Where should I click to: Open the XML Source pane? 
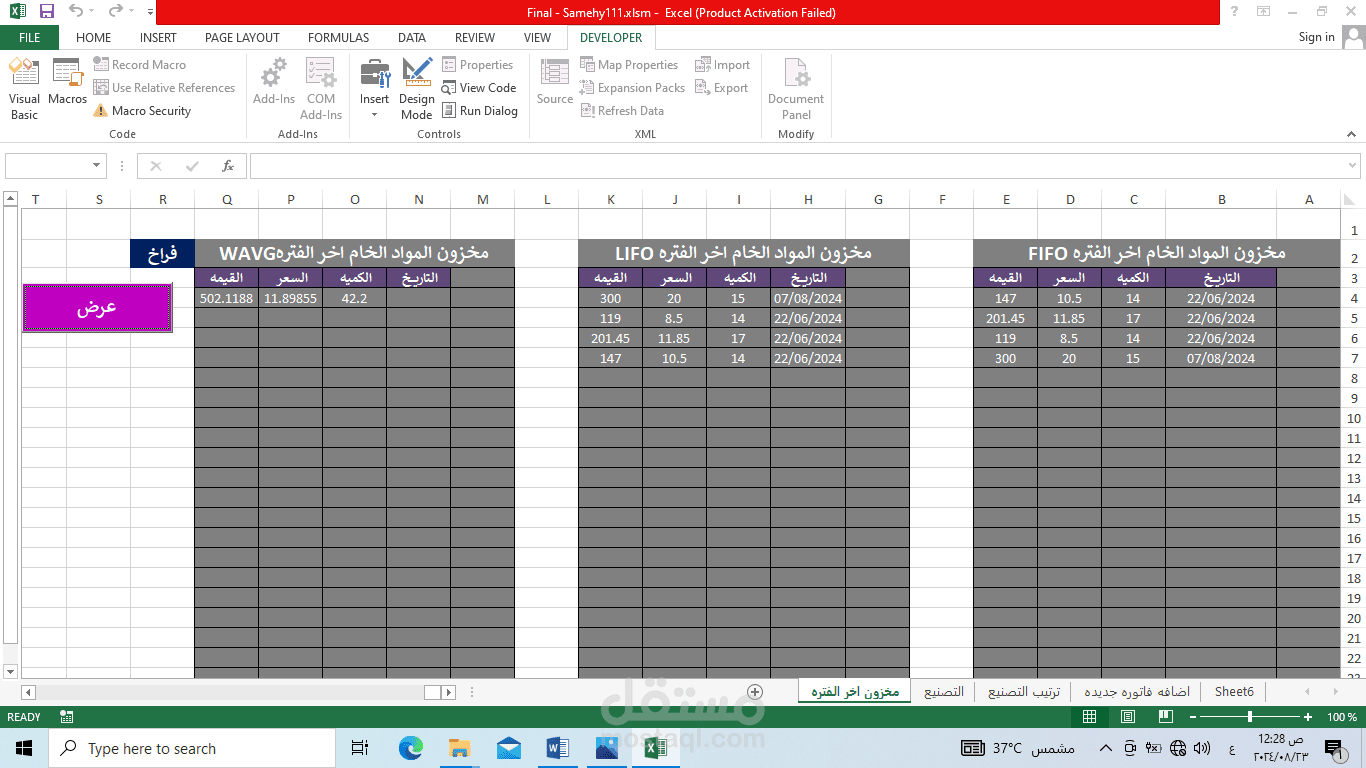coord(555,82)
